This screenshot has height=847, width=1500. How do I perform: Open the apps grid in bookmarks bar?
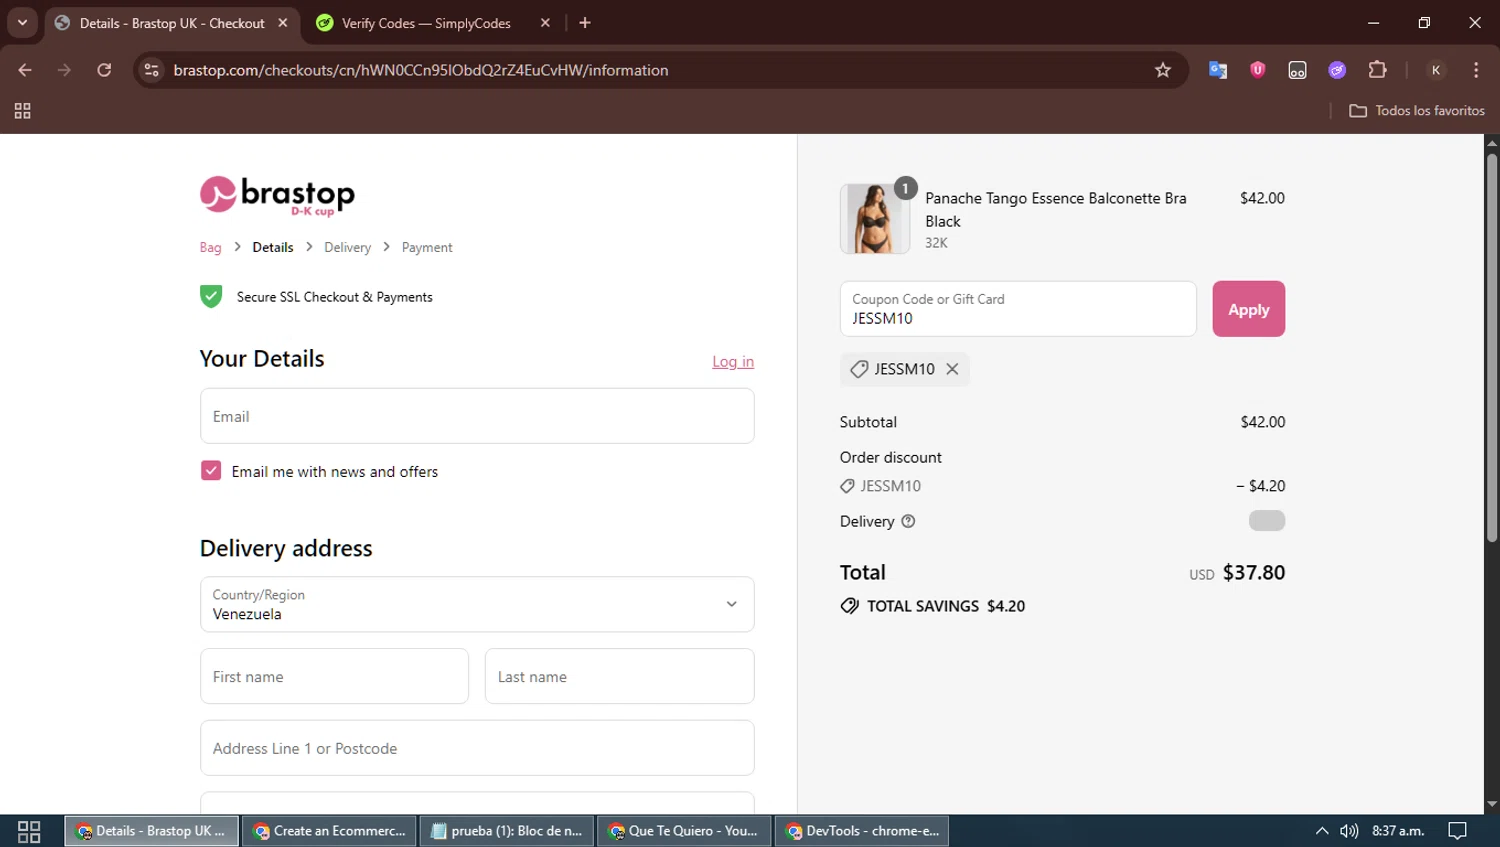pos(22,111)
